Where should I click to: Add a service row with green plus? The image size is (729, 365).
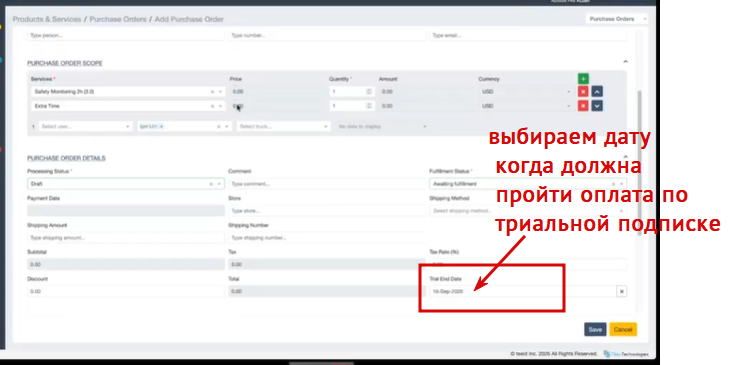point(583,79)
